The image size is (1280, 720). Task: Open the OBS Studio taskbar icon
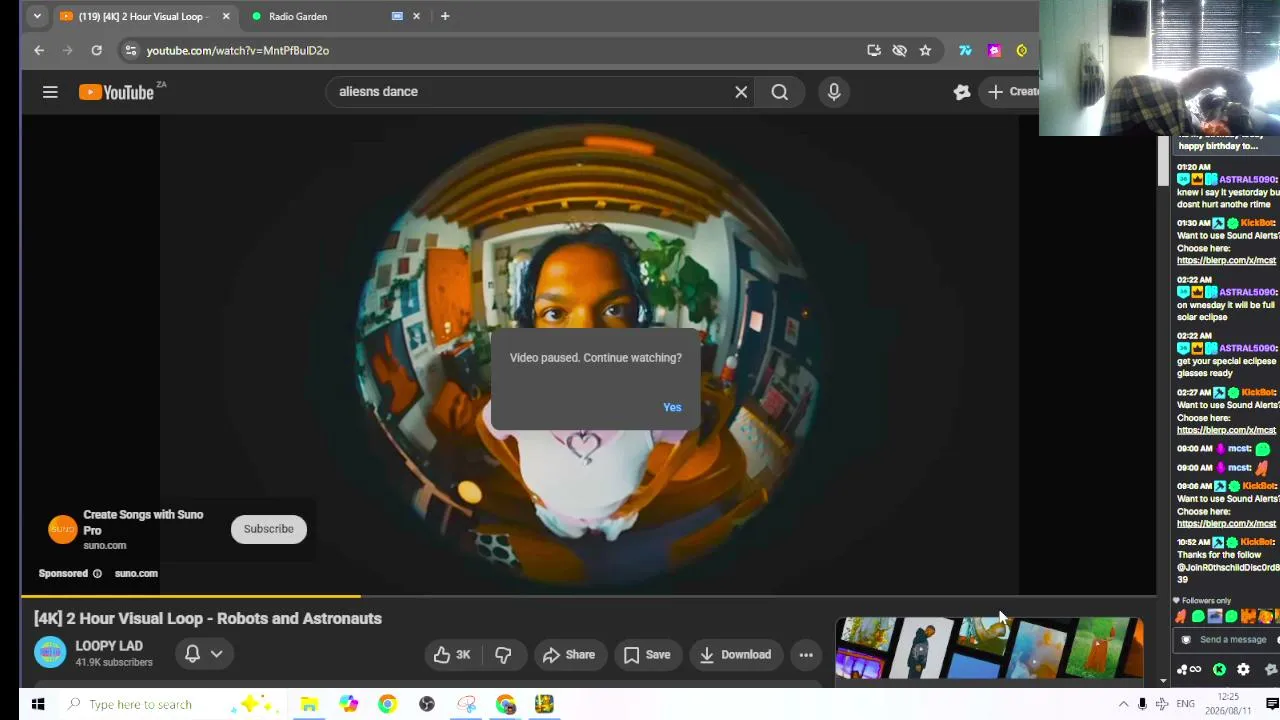click(427, 704)
